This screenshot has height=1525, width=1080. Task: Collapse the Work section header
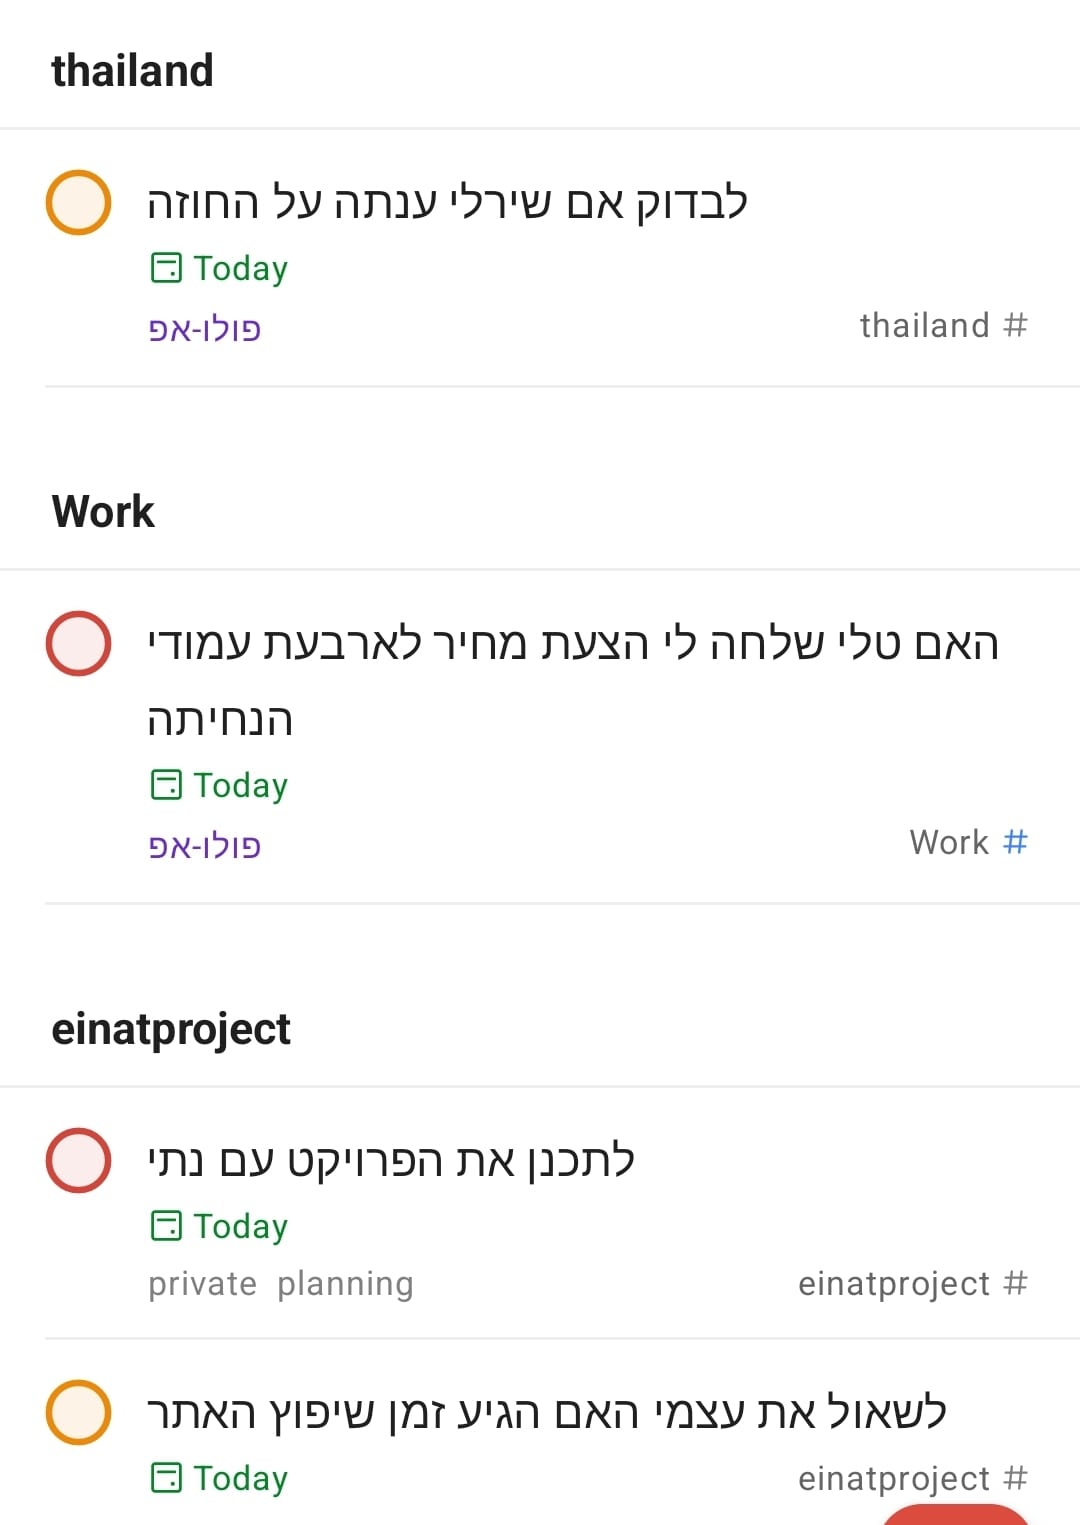point(103,512)
